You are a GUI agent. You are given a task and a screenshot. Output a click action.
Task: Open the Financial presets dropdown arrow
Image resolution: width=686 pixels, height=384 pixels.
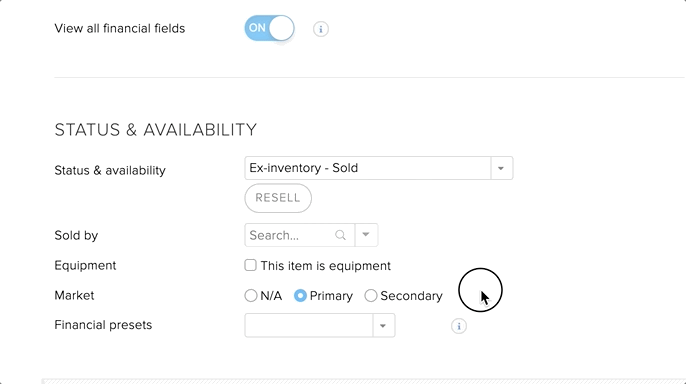click(383, 325)
